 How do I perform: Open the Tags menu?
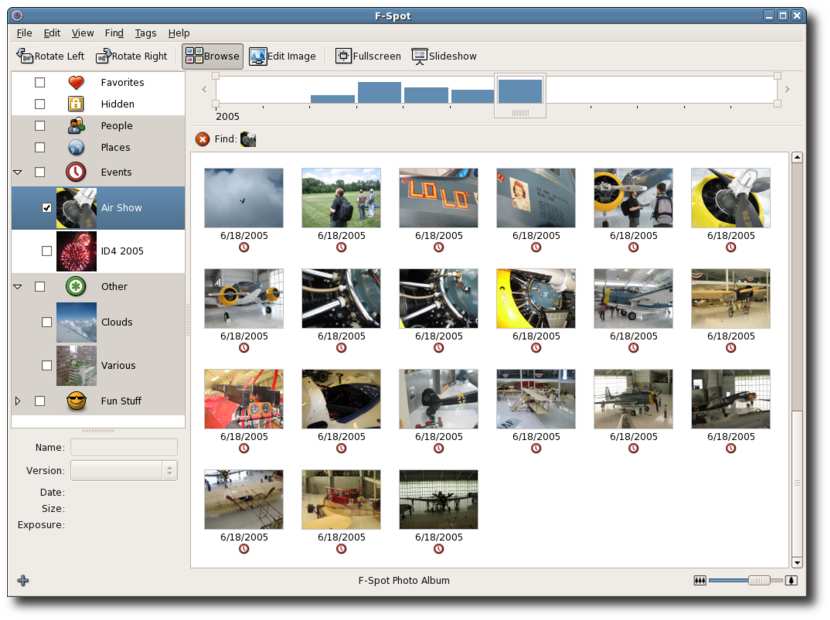[x=146, y=33]
